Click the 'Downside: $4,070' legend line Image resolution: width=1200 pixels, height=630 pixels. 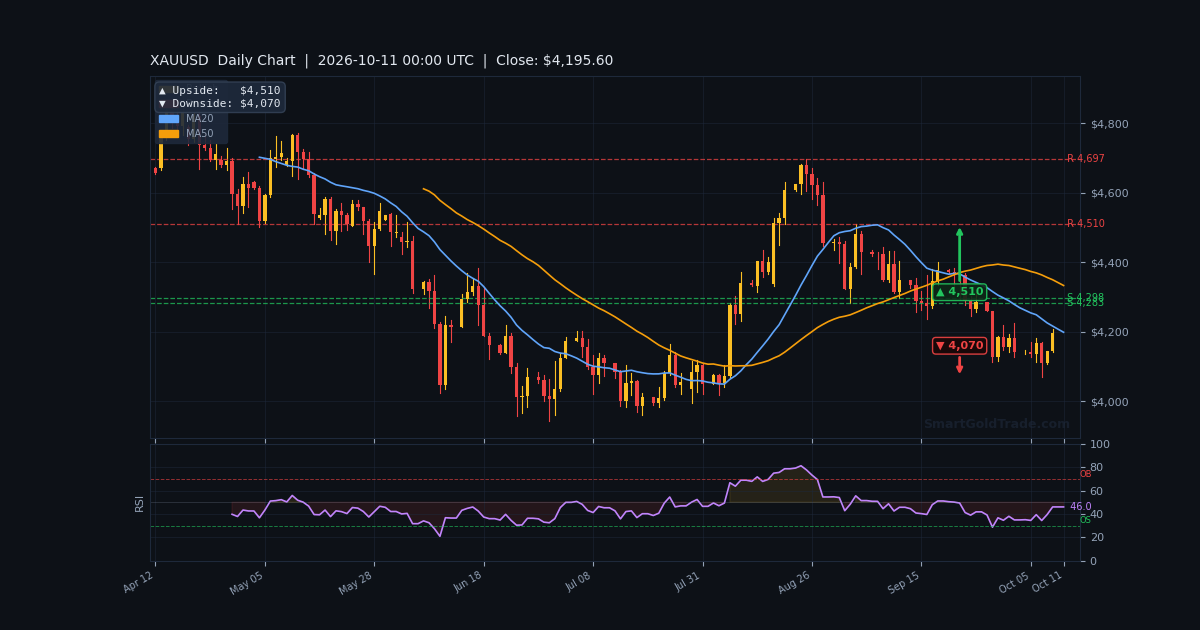(219, 104)
